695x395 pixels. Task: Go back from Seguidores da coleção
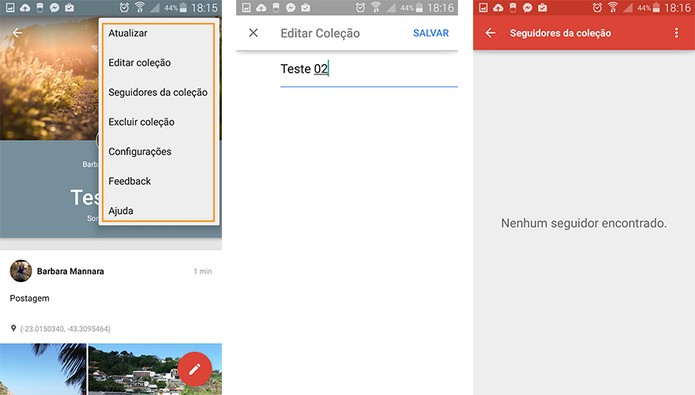point(490,33)
